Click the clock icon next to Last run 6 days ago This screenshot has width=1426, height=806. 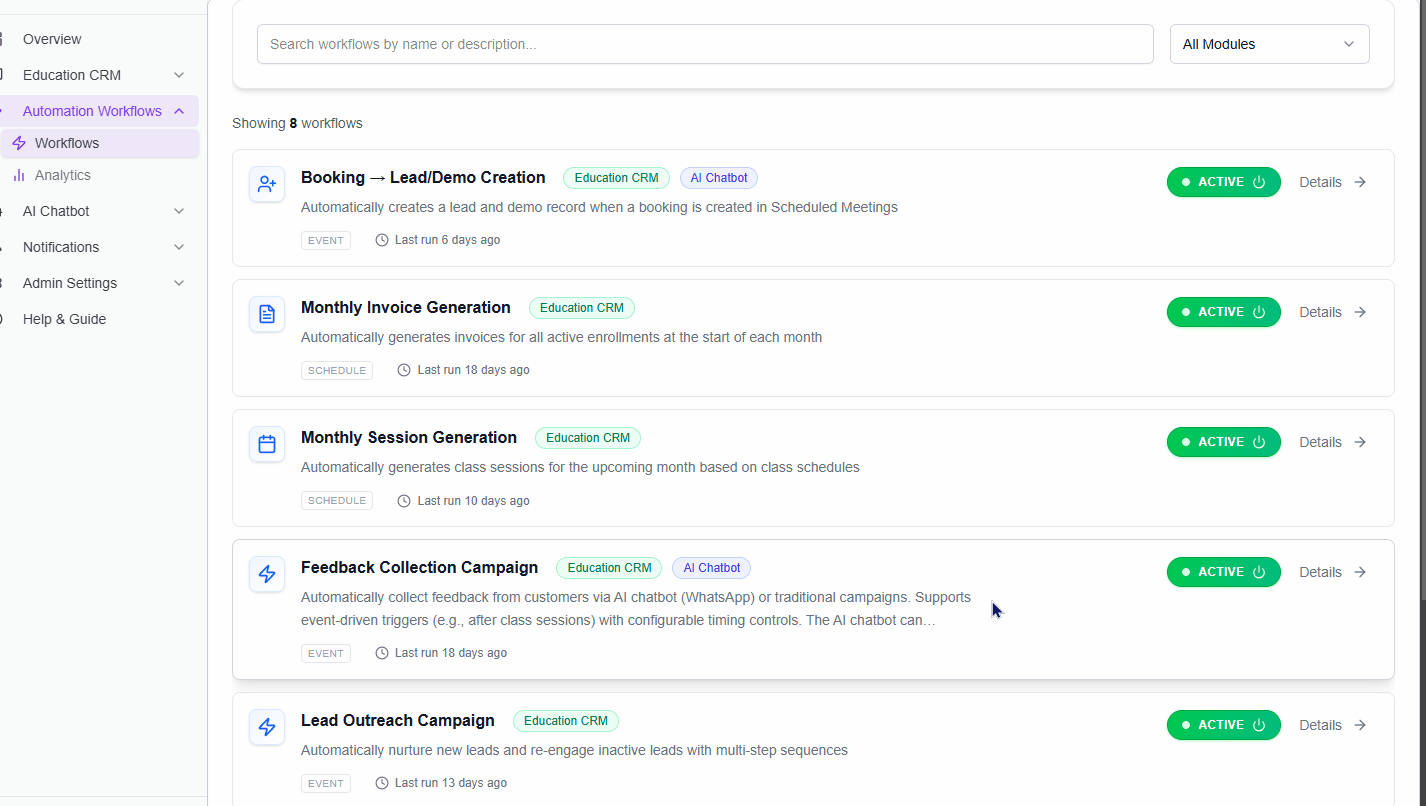pos(381,240)
